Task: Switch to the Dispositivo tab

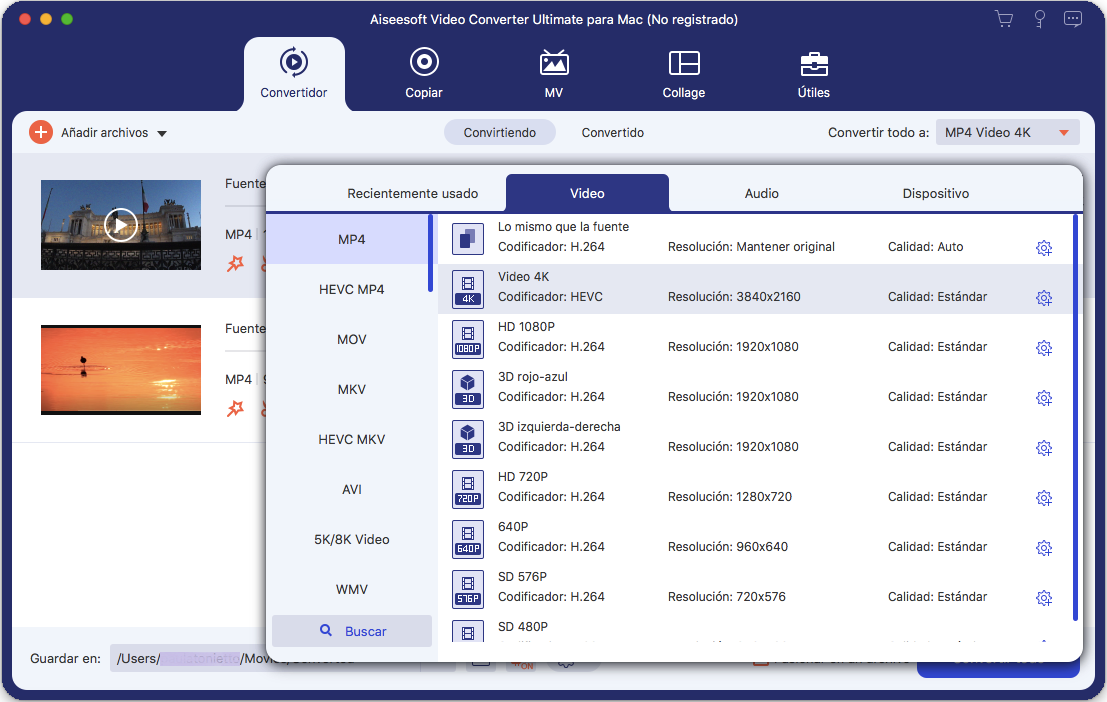Action: point(935,193)
